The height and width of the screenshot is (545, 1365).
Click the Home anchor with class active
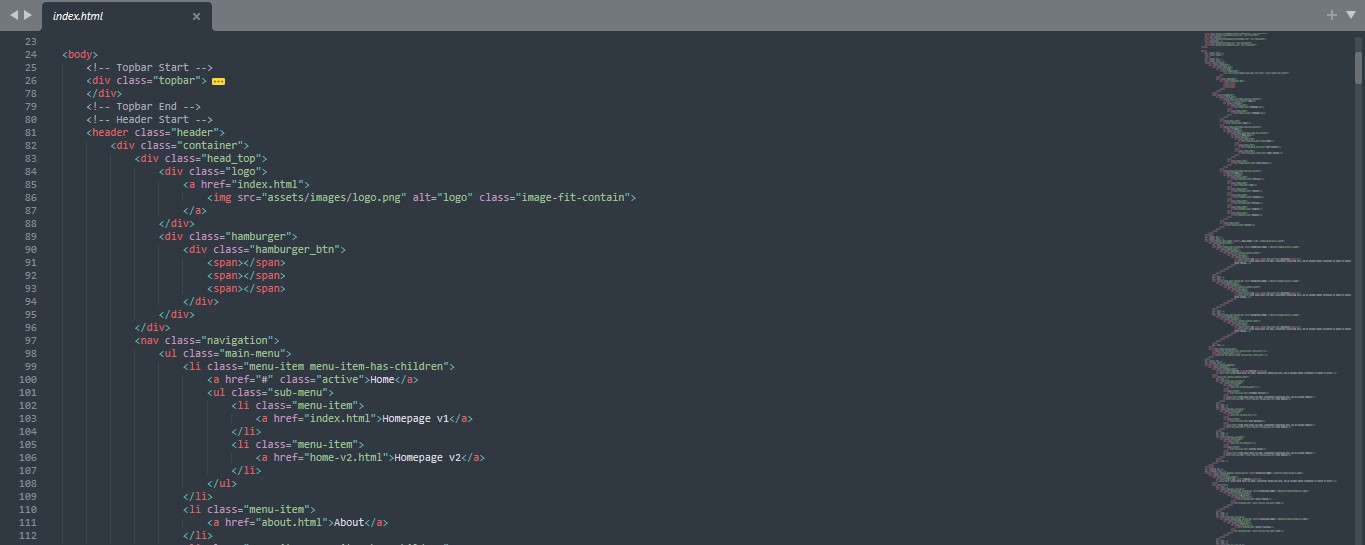(x=312, y=379)
